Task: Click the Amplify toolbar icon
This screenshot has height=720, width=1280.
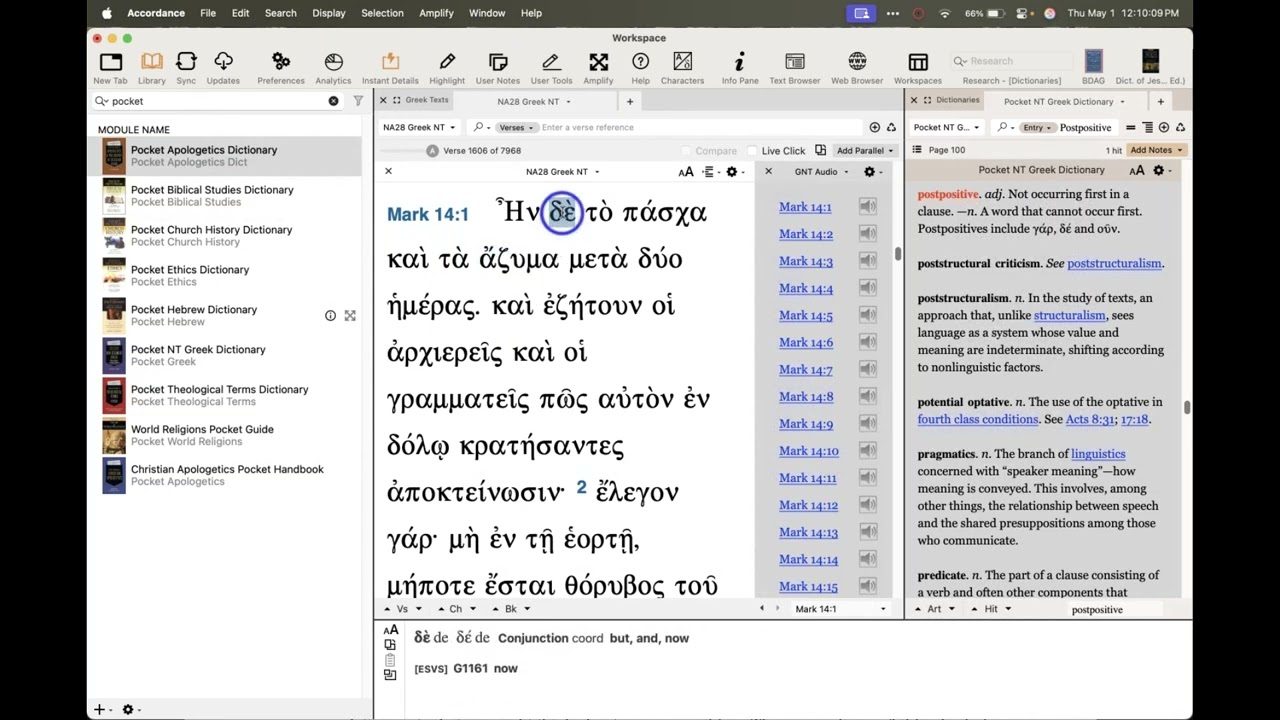Action: 598,67
